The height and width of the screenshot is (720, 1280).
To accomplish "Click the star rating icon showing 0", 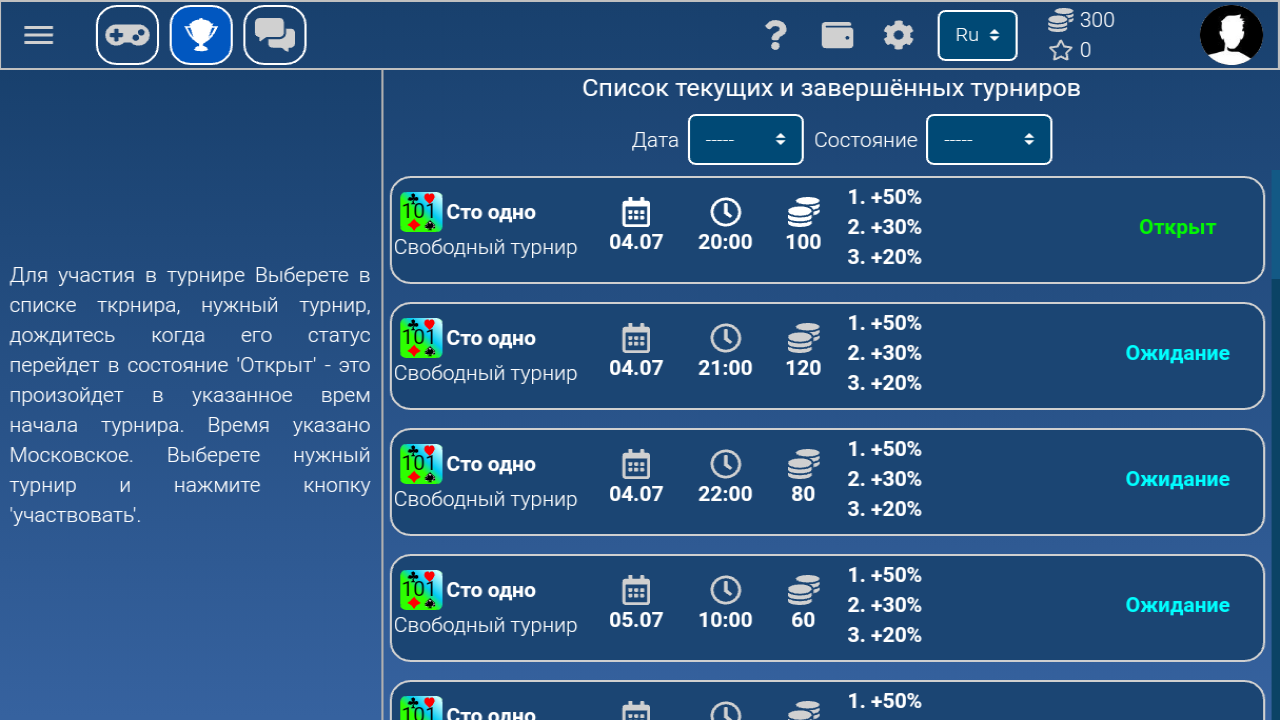I will point(1062,51).
